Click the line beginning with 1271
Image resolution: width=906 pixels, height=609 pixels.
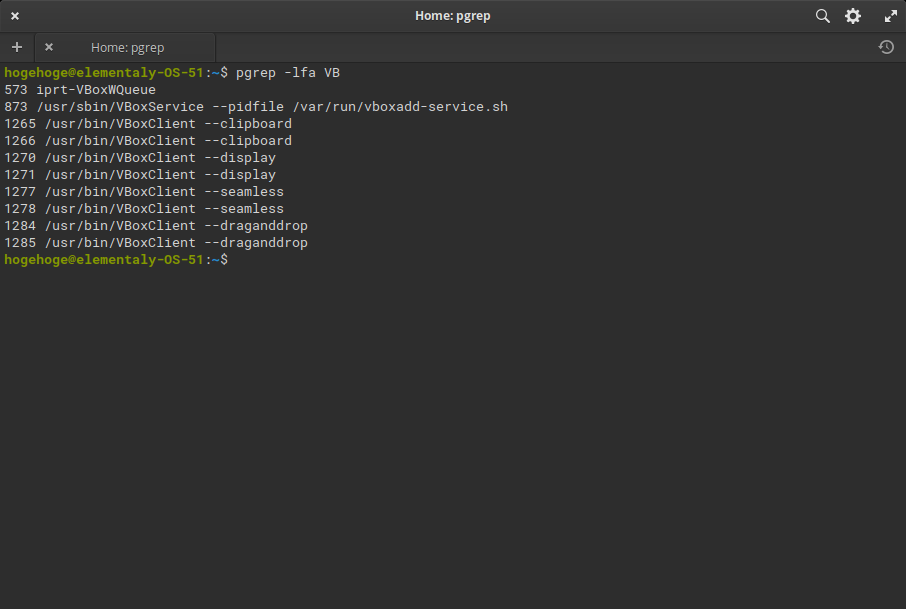point(140,174)
